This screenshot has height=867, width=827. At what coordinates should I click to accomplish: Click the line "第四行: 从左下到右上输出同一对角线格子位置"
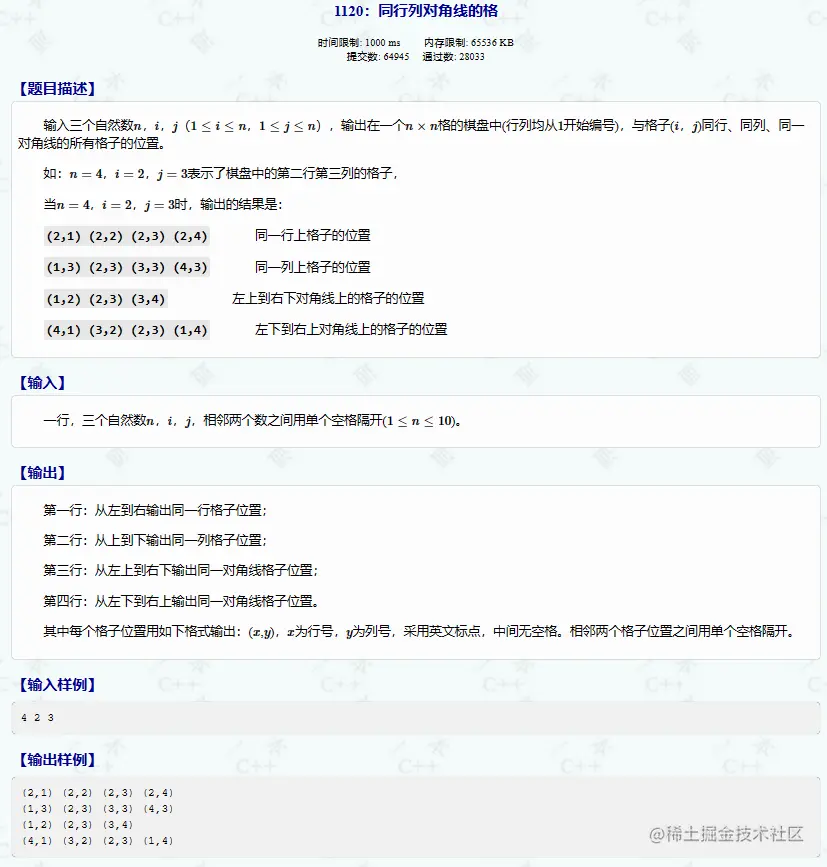[x=181, y=601]
